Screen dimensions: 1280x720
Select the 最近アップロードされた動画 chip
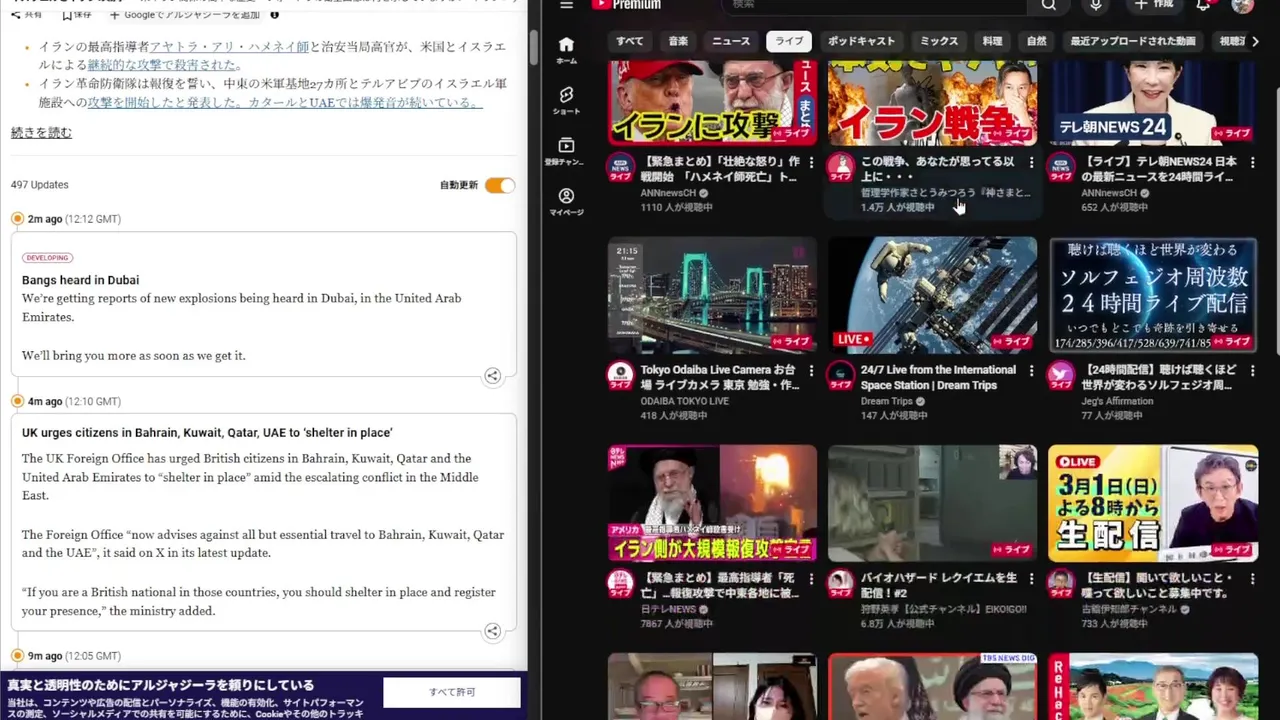[1133, 41]
